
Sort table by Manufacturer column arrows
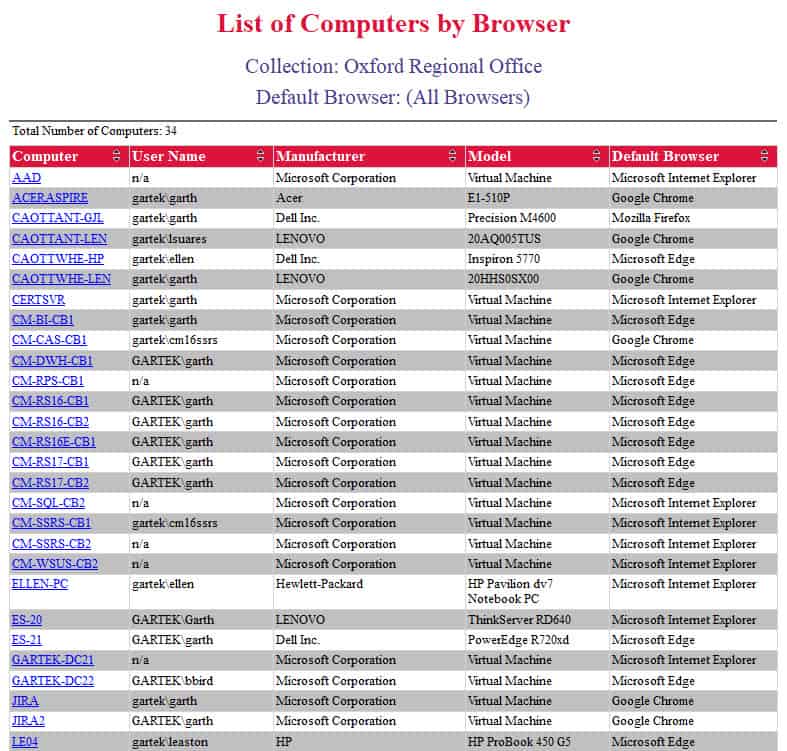452,156
